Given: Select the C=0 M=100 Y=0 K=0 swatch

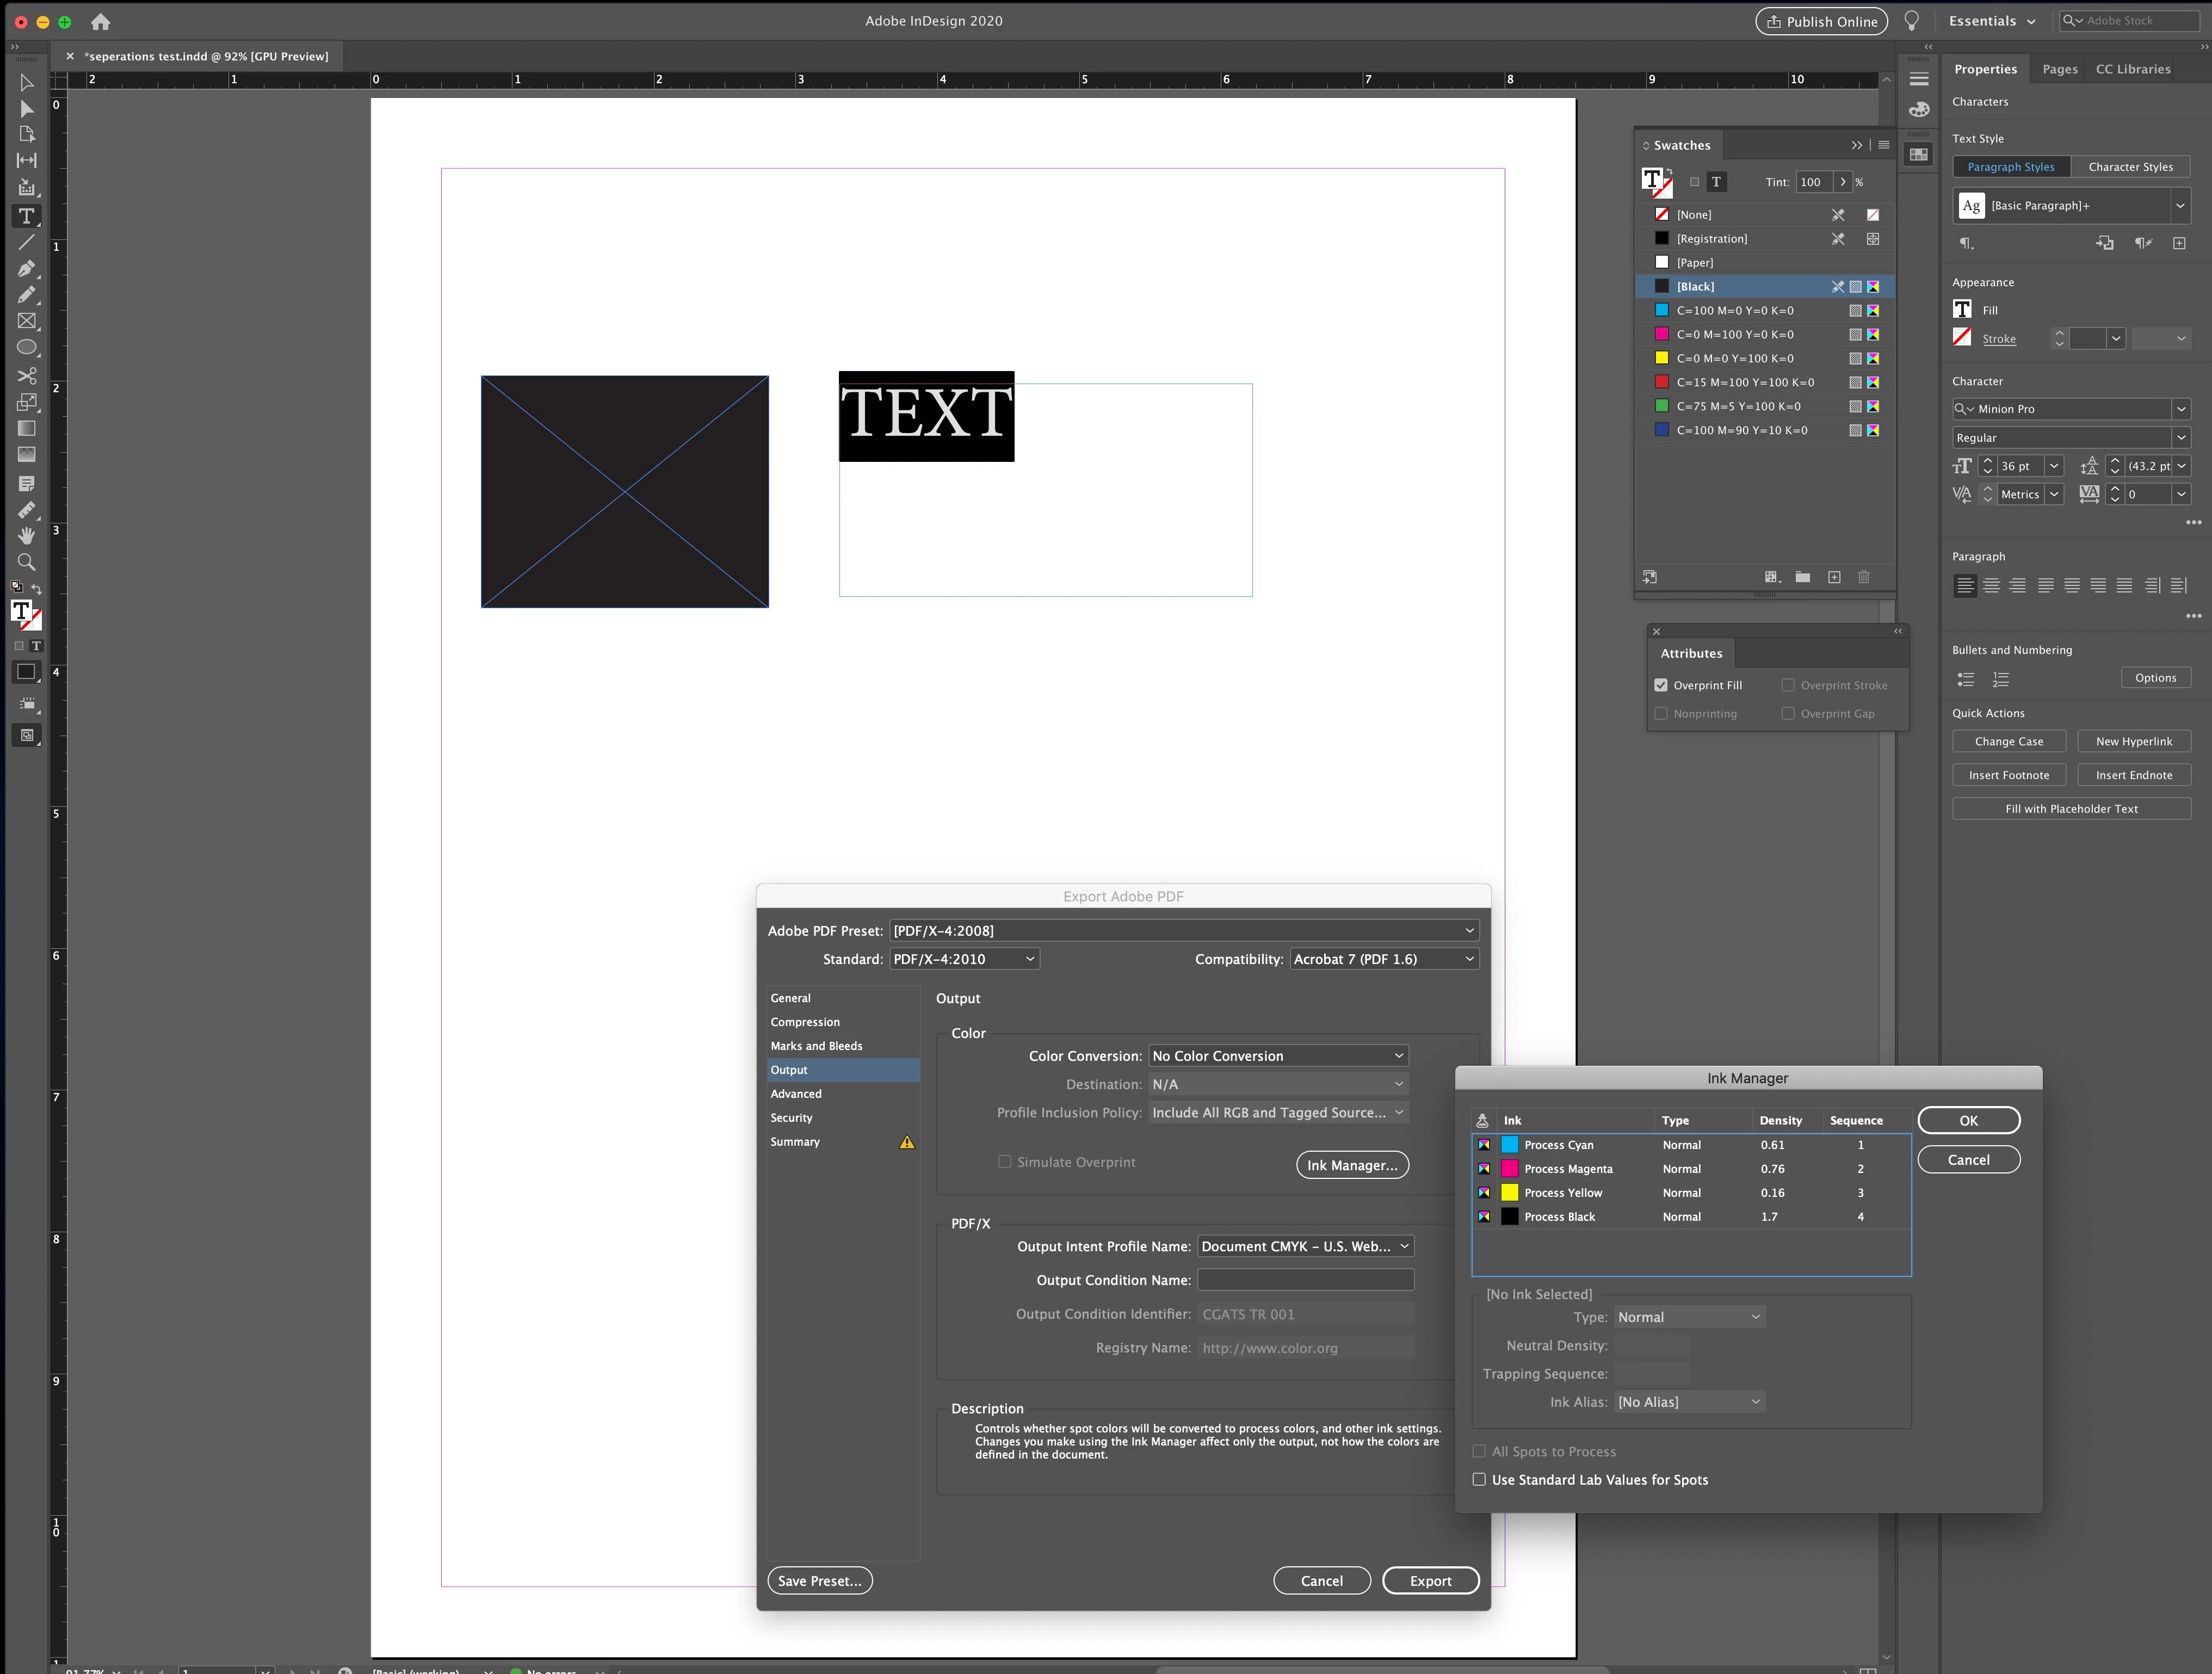Looking at the screenshot, I should pos(1734,335).
